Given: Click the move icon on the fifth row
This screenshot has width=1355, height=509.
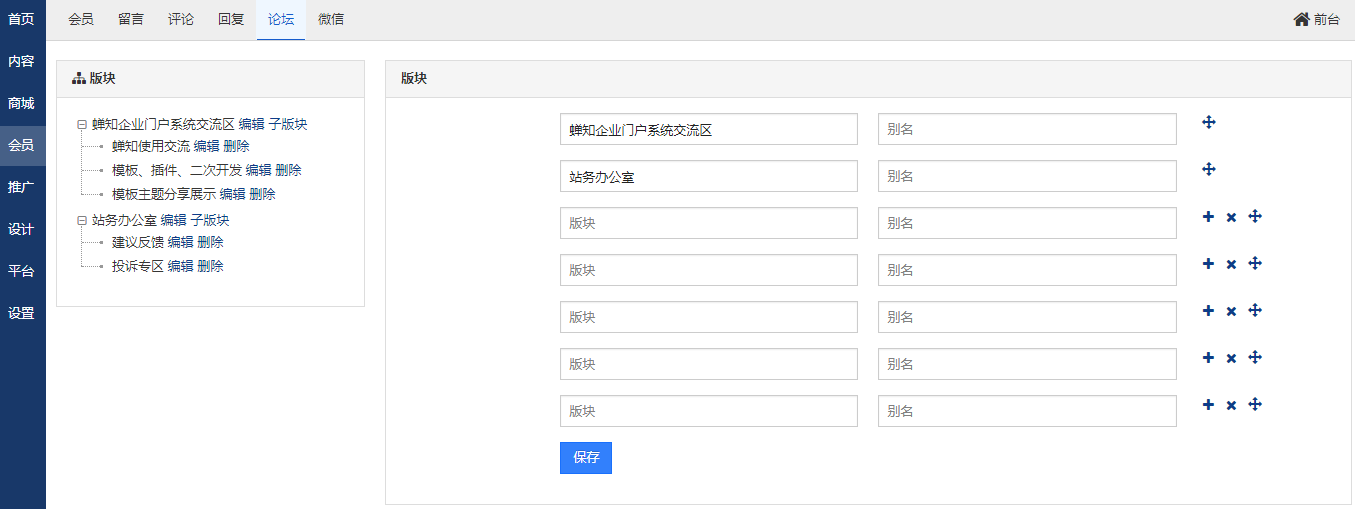Looking at the screenshot, I should tap(1255, 310).
